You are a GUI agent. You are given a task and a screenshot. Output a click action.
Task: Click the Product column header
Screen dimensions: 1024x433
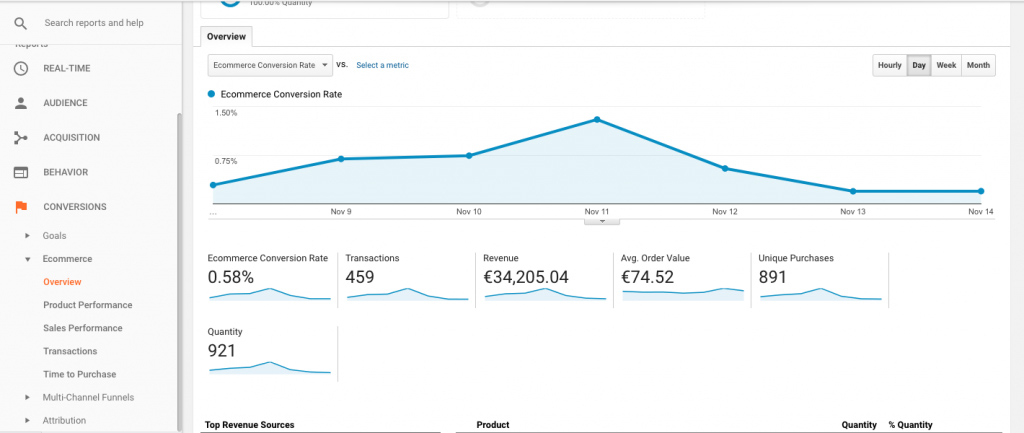(493, 425)
